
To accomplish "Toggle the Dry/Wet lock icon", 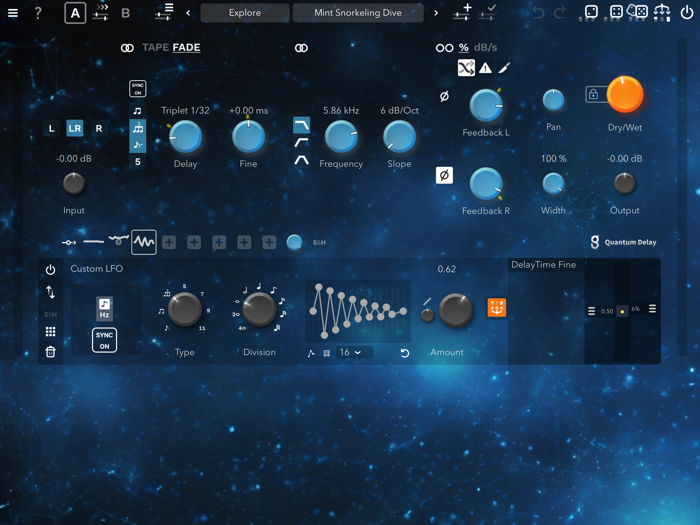I will tap(593, 94).
